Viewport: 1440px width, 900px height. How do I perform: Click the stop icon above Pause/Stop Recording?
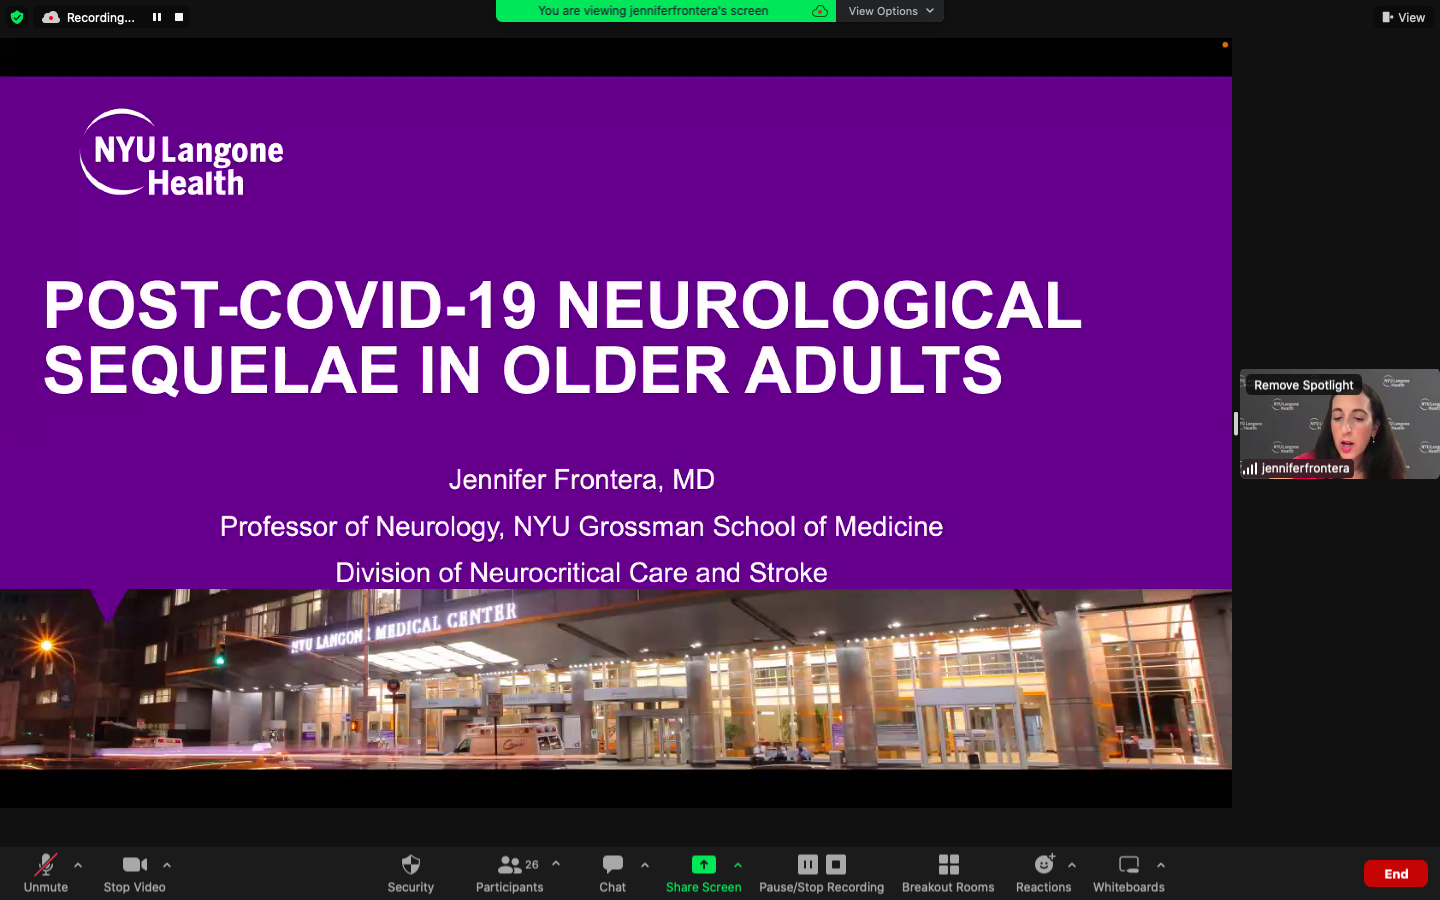coord(837,864)
